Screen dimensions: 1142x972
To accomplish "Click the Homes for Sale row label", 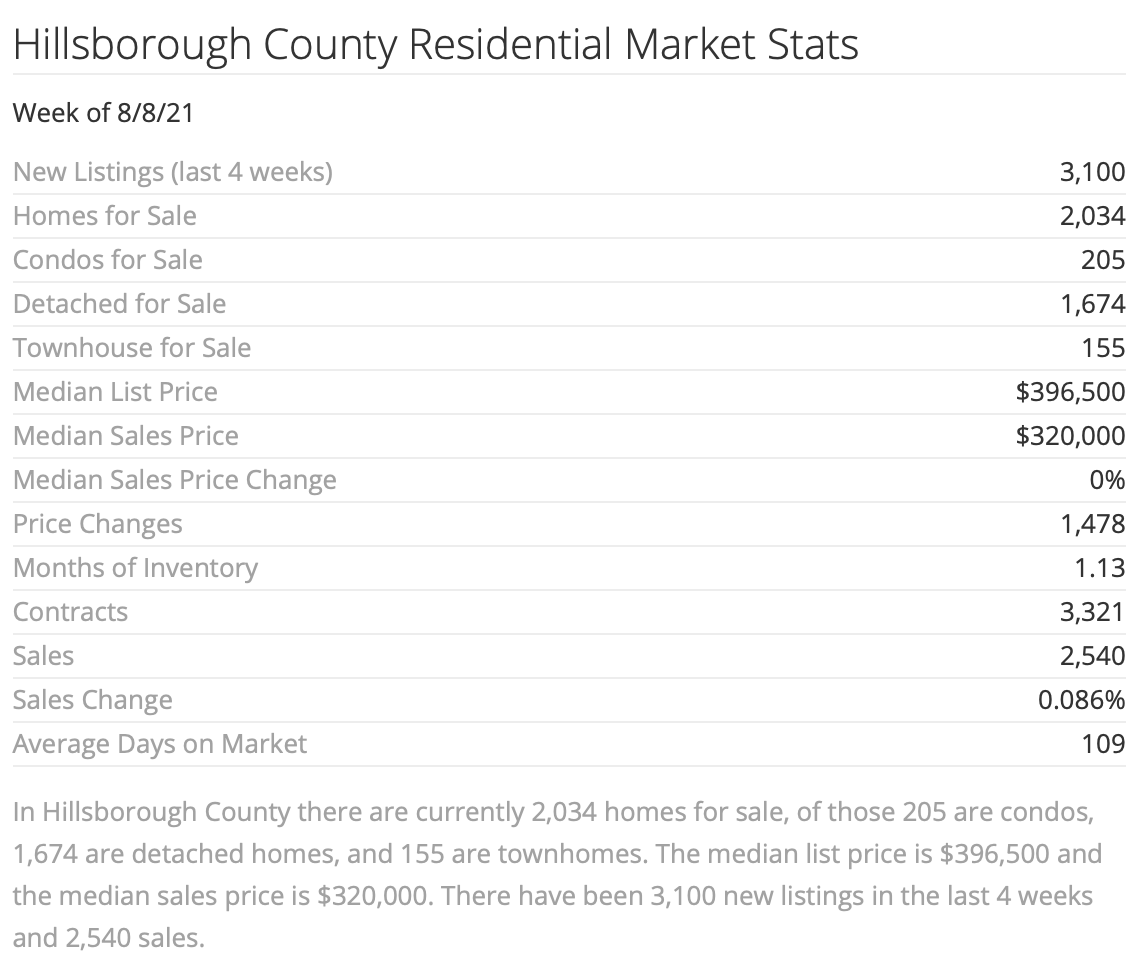I will click(x=105, y=216).
